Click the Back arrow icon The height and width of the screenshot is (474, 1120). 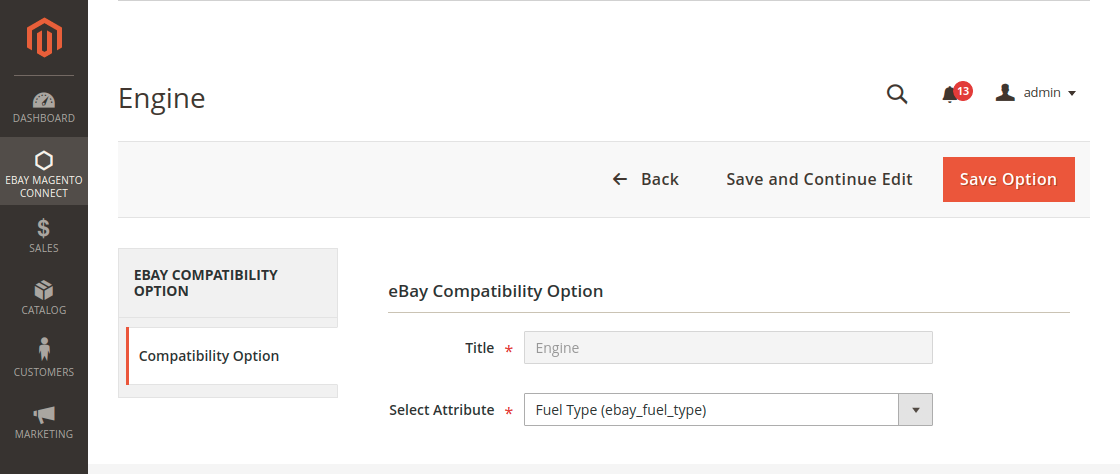point(620,180)
